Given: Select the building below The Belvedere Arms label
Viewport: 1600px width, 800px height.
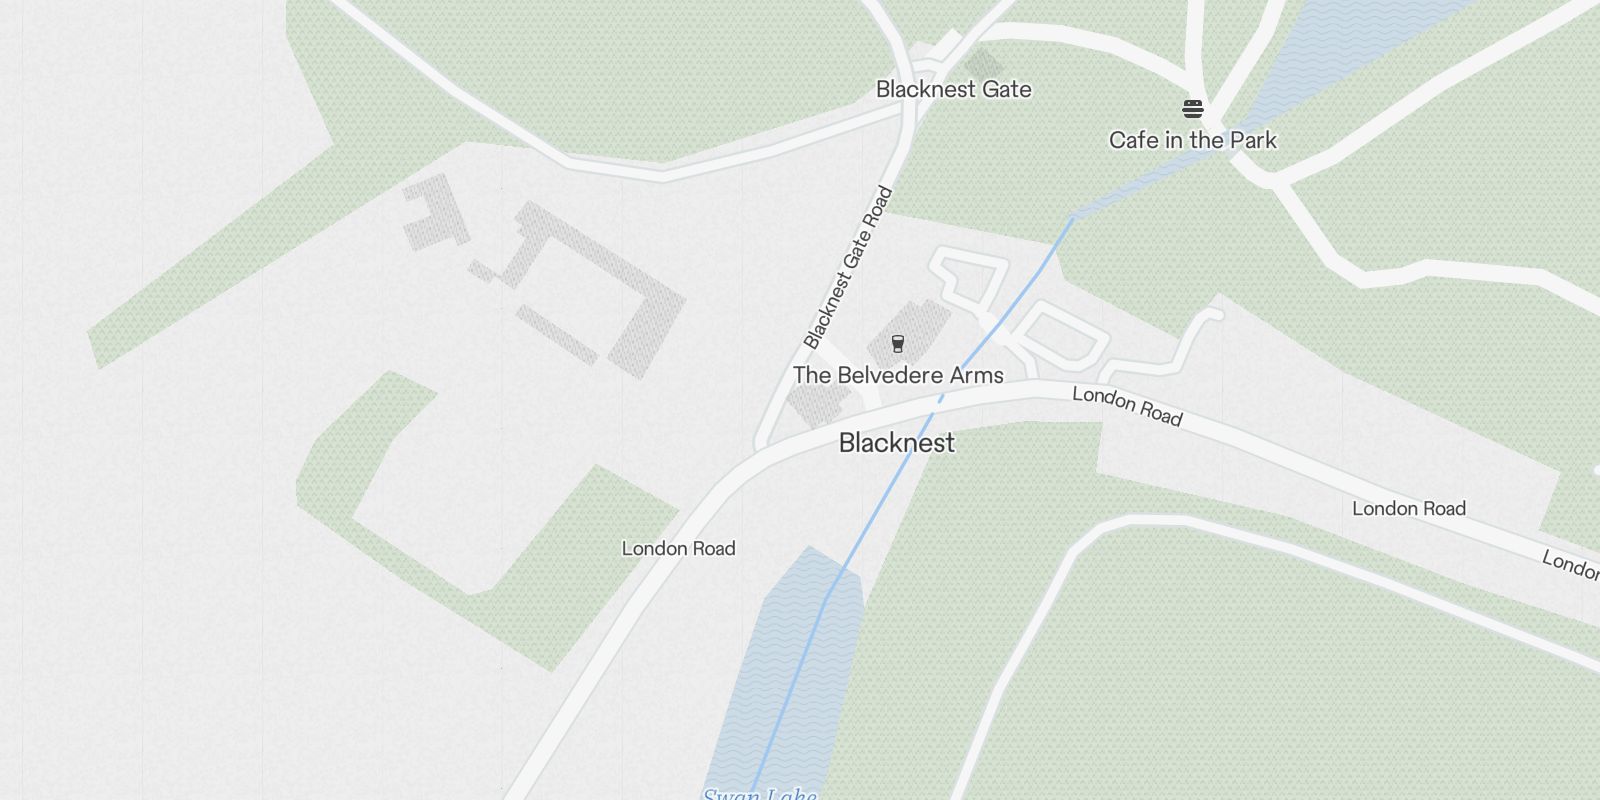Looking at the screenshot, I should tap(818, 404).
